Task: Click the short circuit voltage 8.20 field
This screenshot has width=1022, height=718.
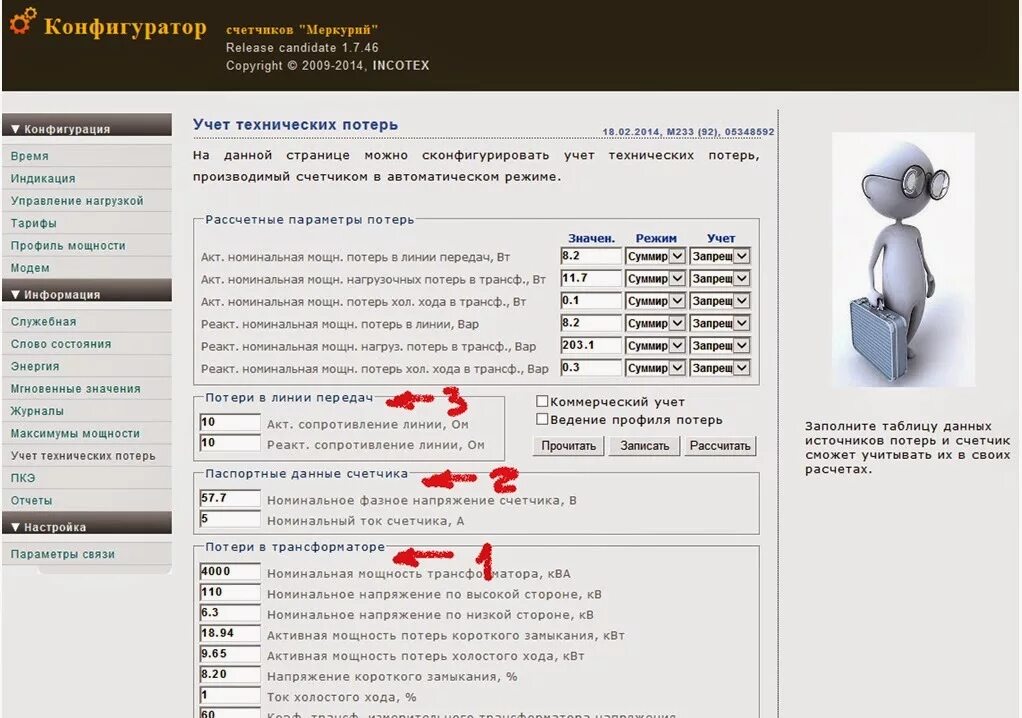Action: [x=229, y=674]
